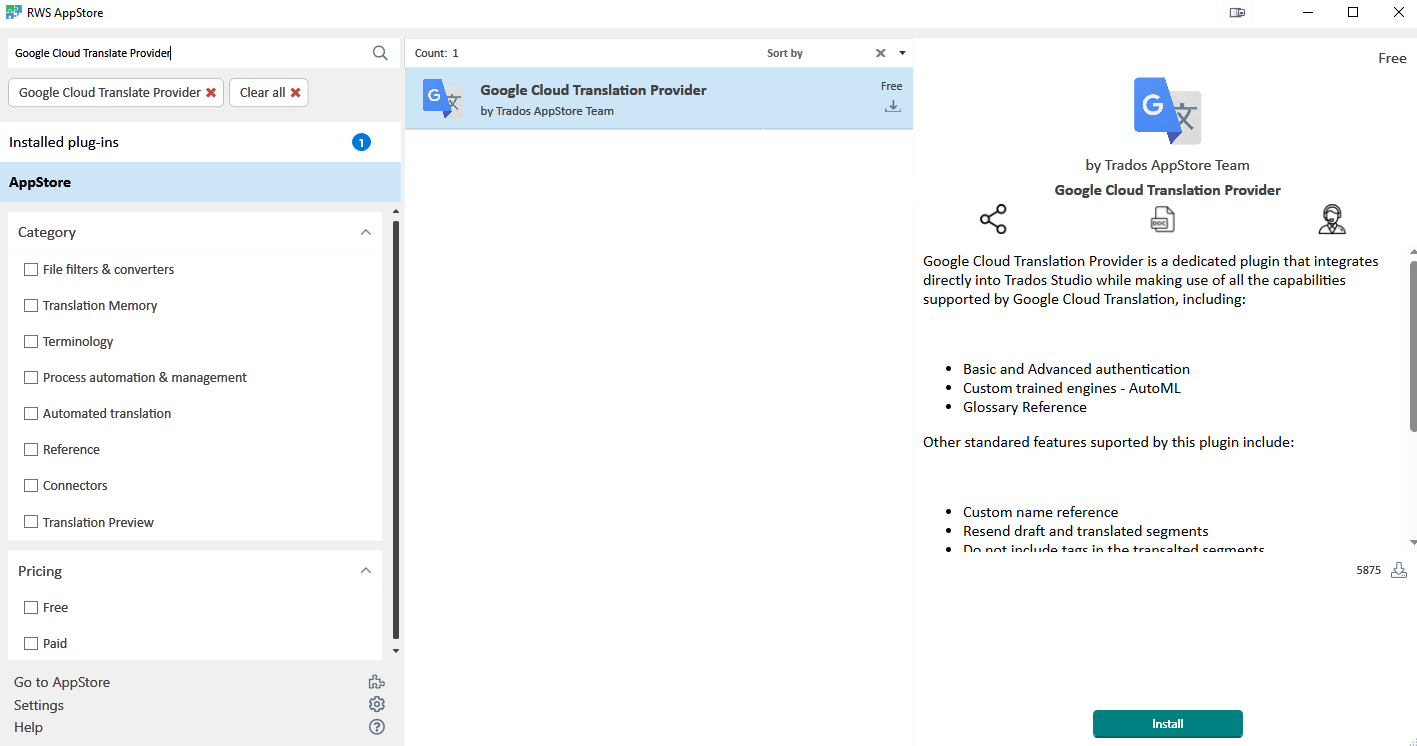This screenshot has height=746, width=1417.
Task: Click the description scrollbar in details pane
Action: (x=1413, y=346)
